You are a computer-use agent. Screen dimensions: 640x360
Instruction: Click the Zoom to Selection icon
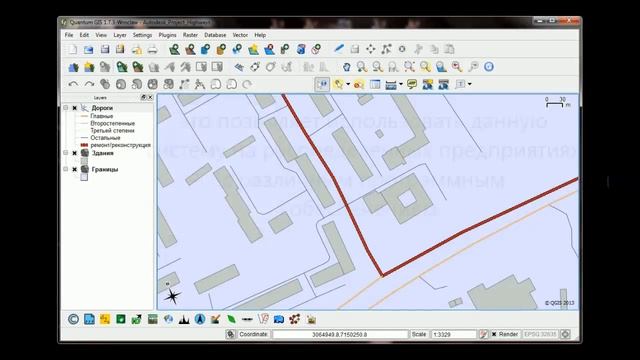[425, 67]
